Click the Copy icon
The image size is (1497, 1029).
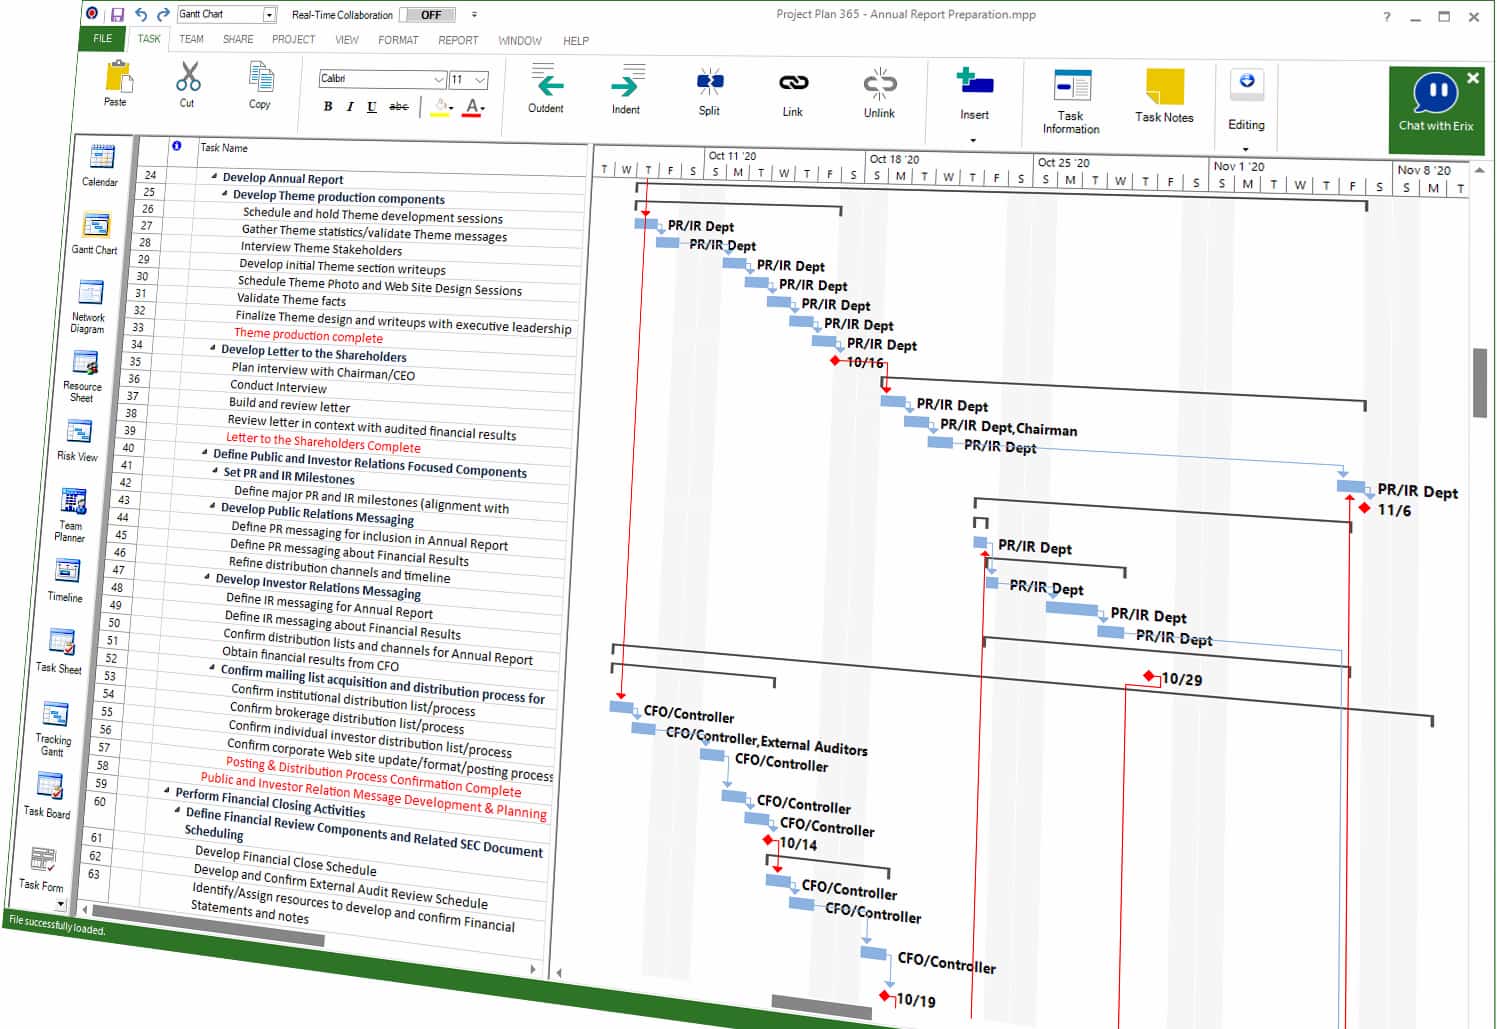click(x=260, y=77)
